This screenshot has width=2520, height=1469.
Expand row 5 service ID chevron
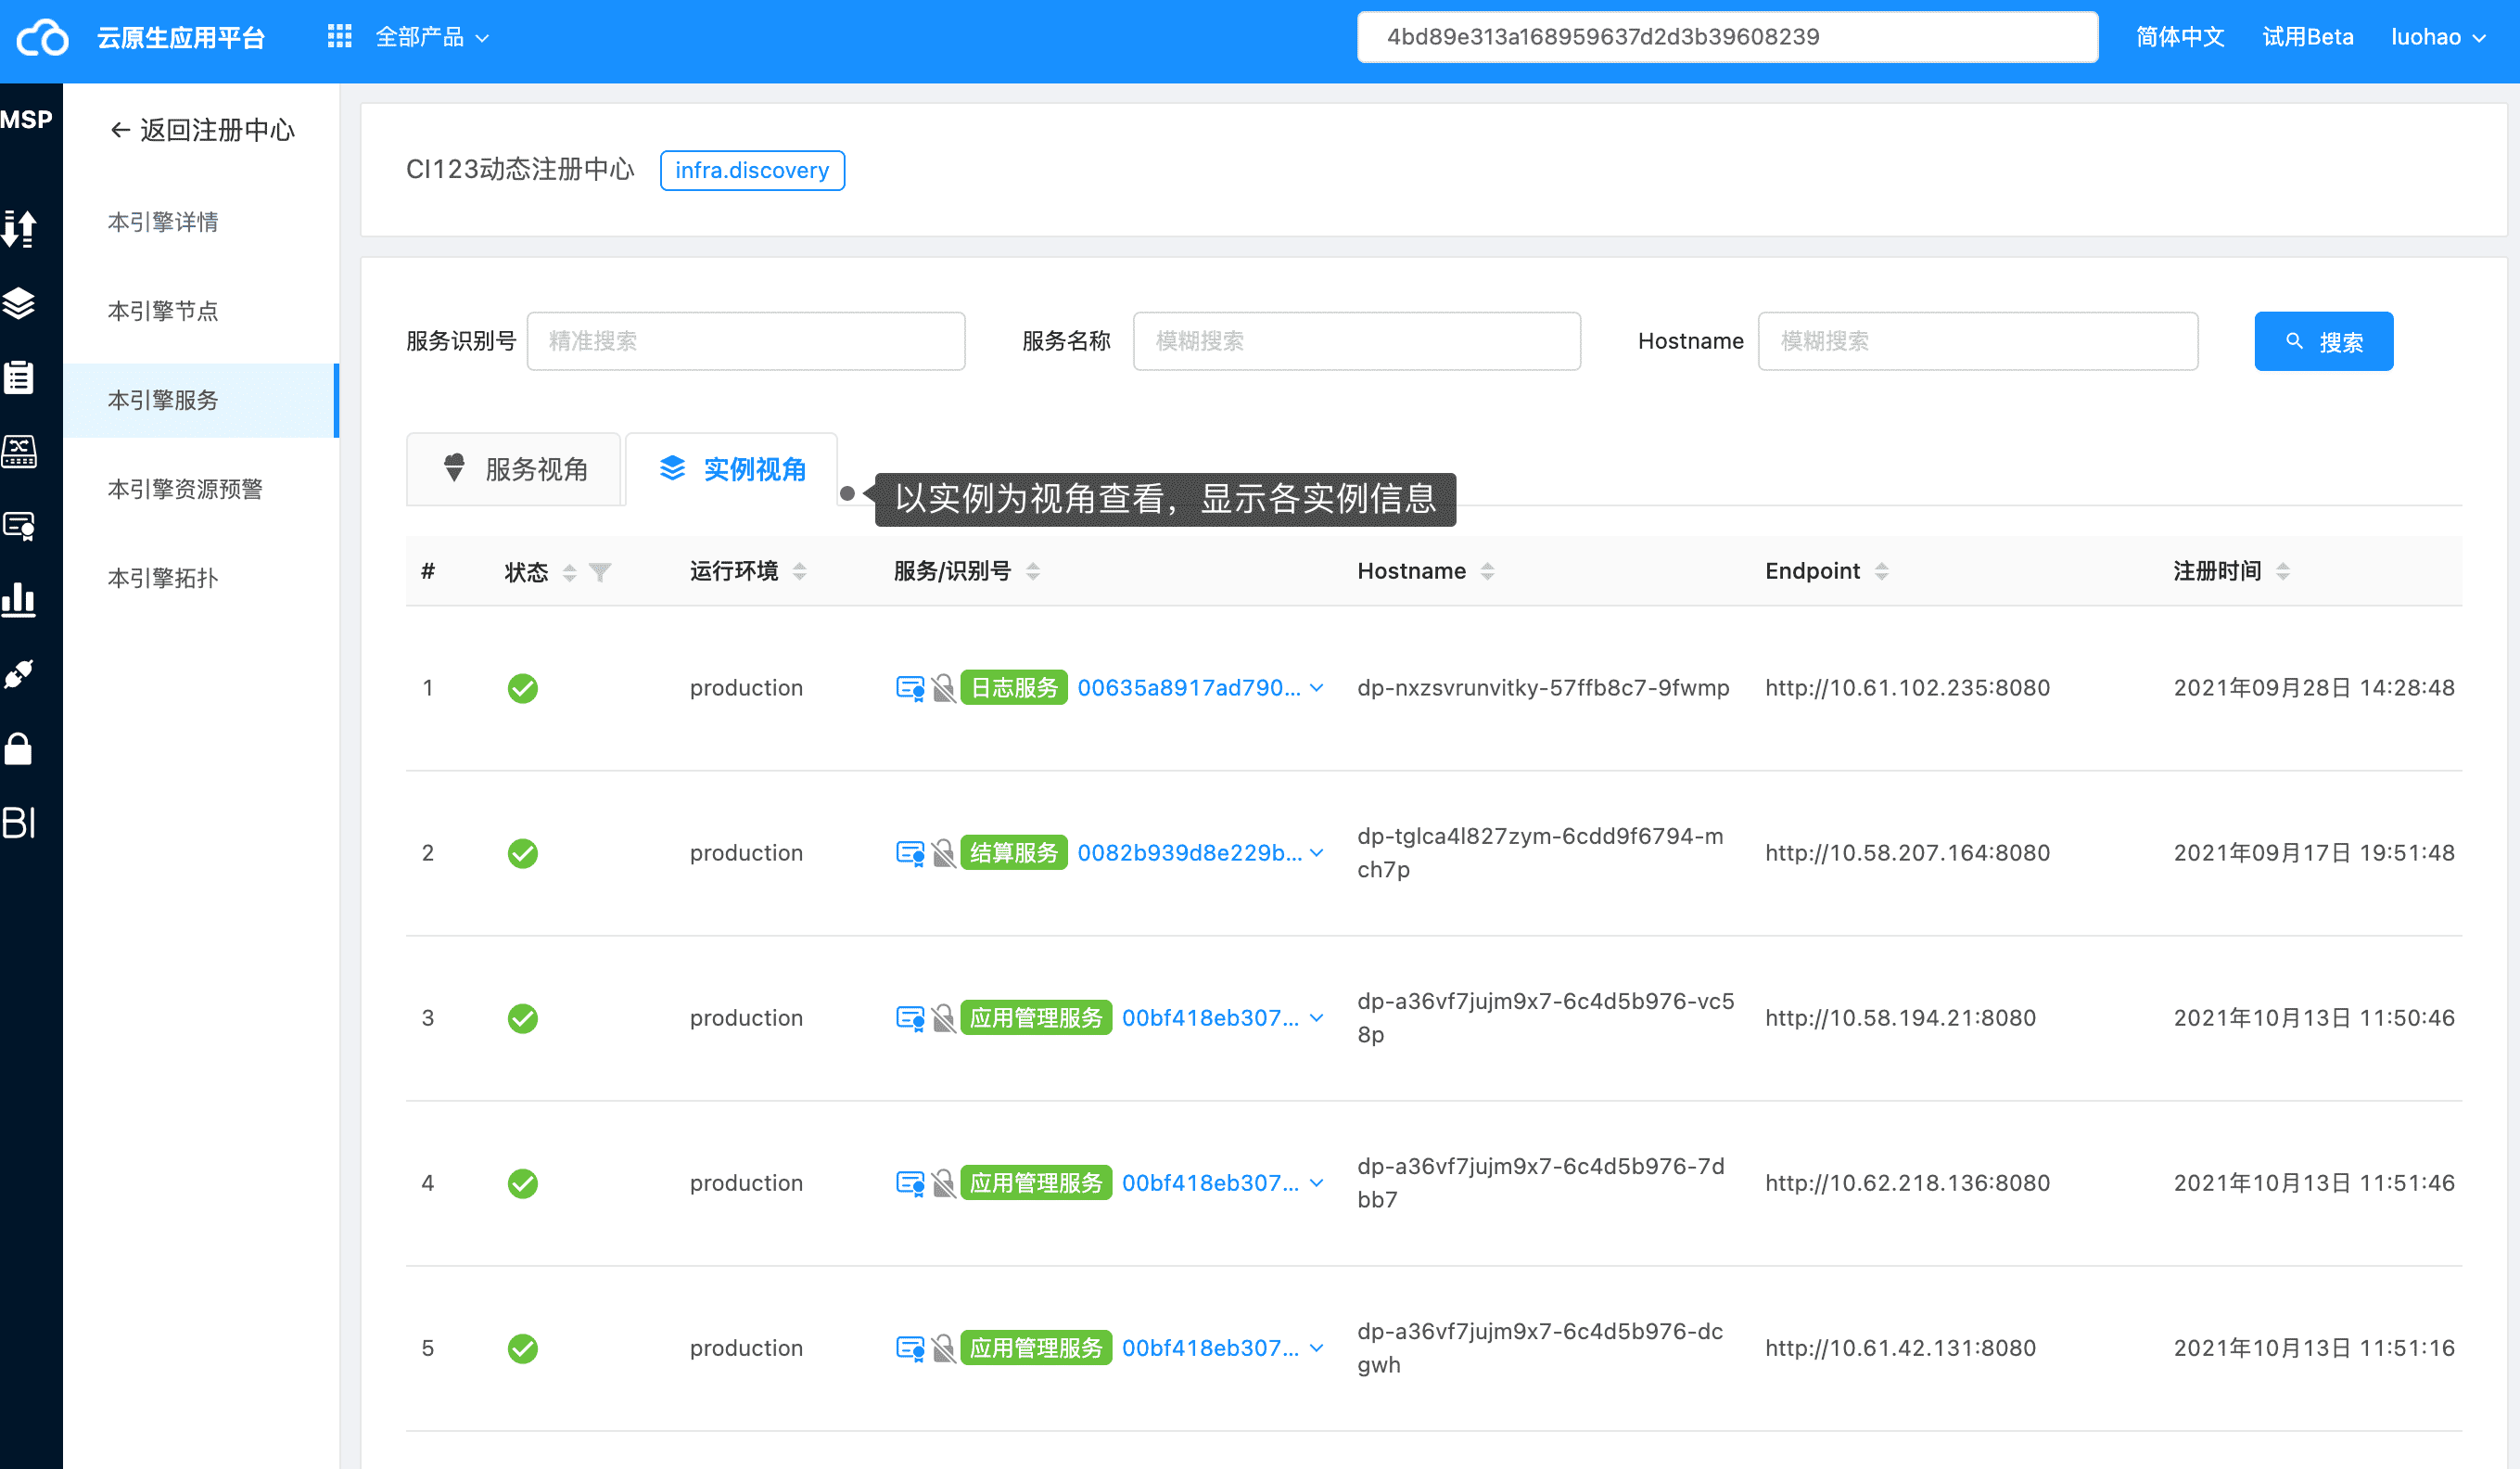1317,1348
